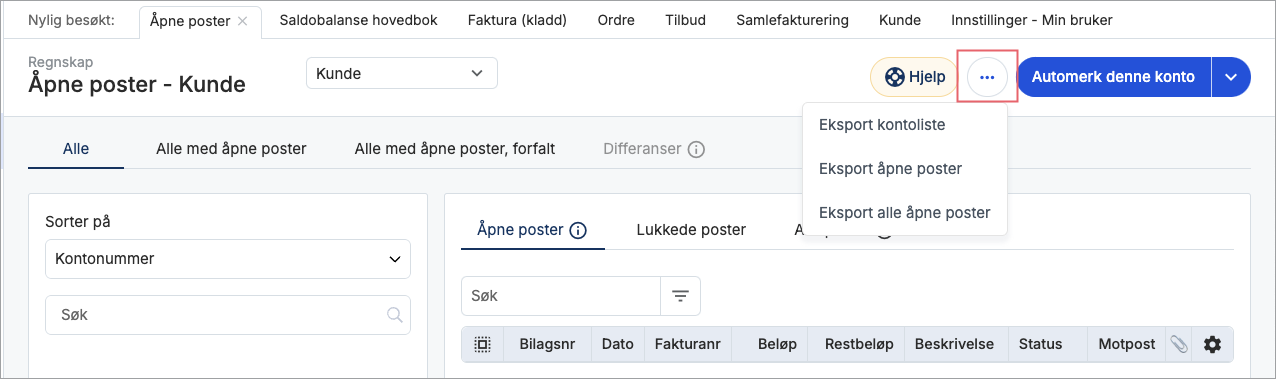
Task: Open the filter icon next to search
Action: click(x=681, y=296)
